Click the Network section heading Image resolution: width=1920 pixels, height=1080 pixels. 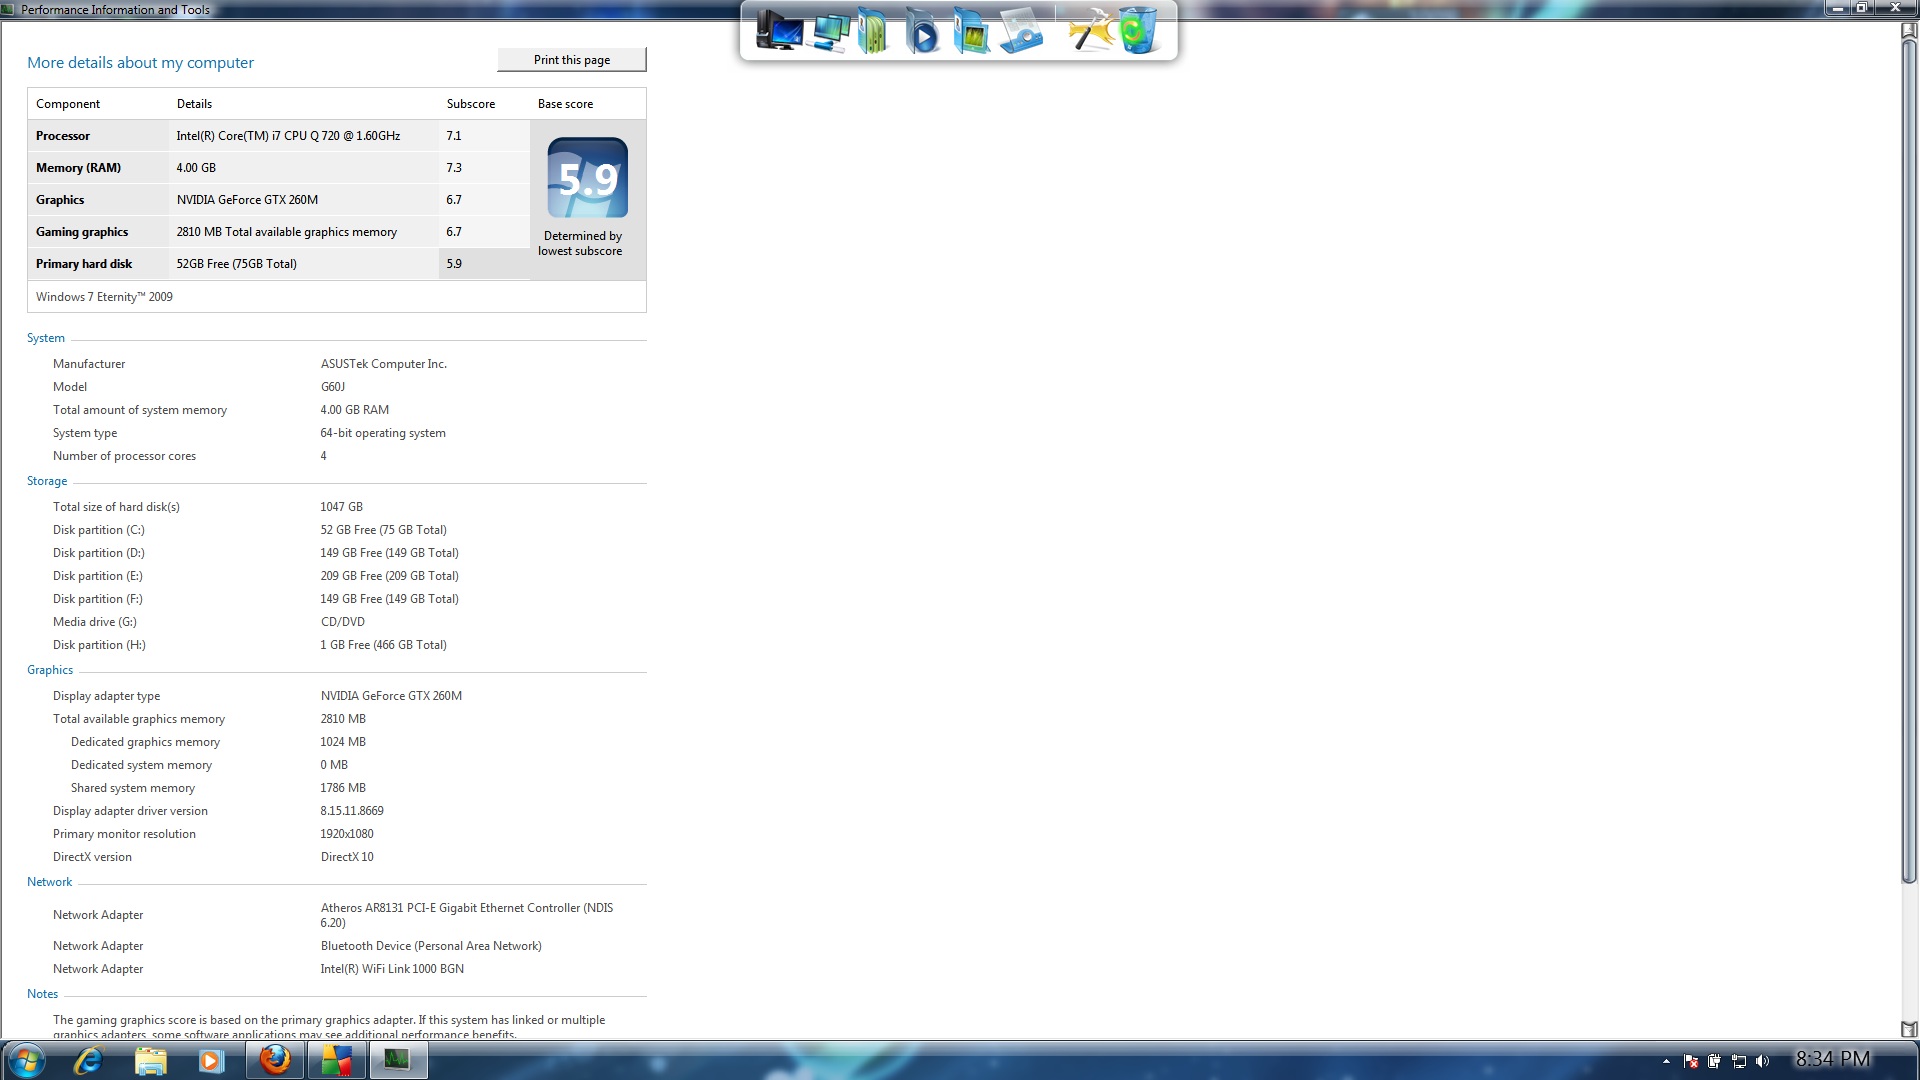point(49,882)
